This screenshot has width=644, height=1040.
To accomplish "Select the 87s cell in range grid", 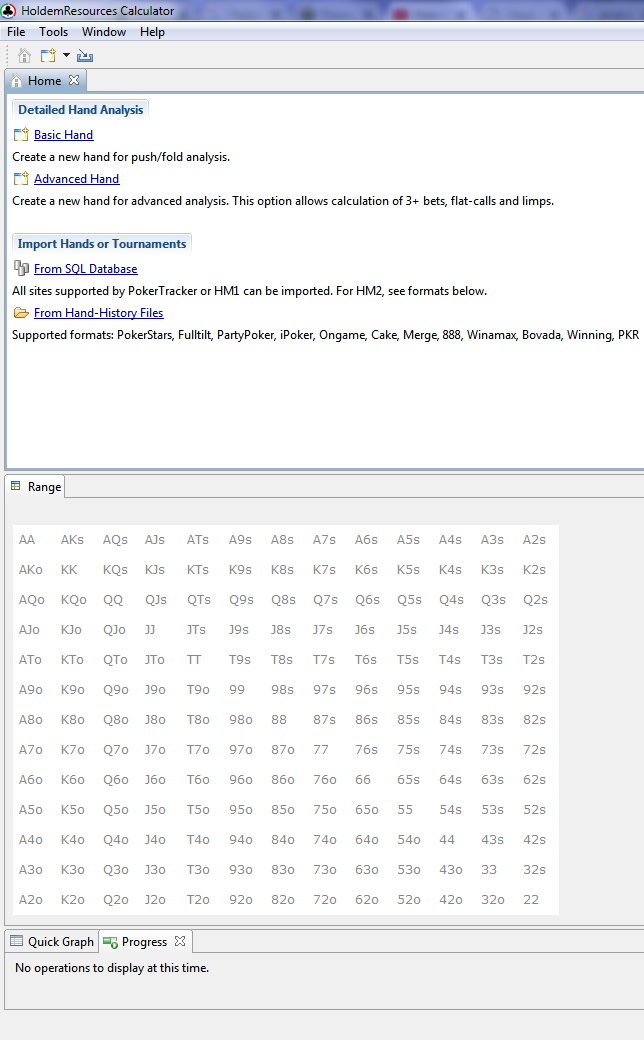I will (x=324, y=720).
